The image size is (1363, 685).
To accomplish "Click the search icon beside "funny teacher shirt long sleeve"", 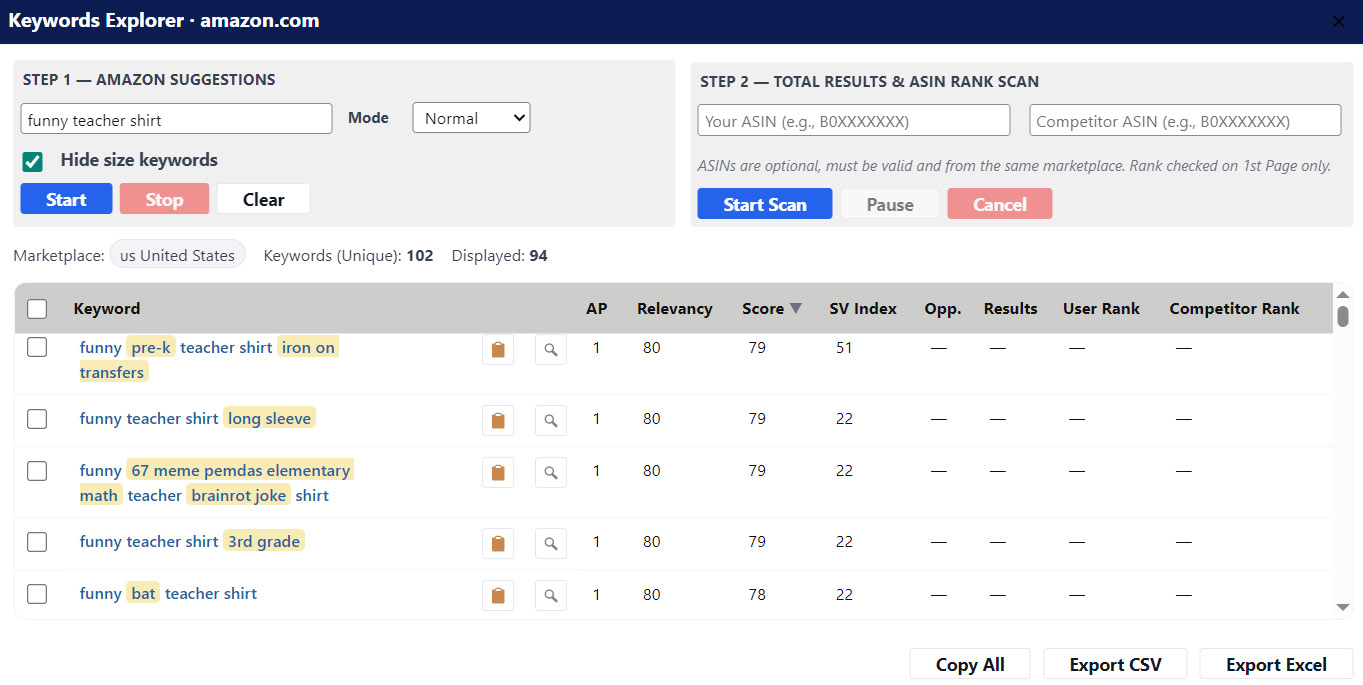I will [550, 420].
